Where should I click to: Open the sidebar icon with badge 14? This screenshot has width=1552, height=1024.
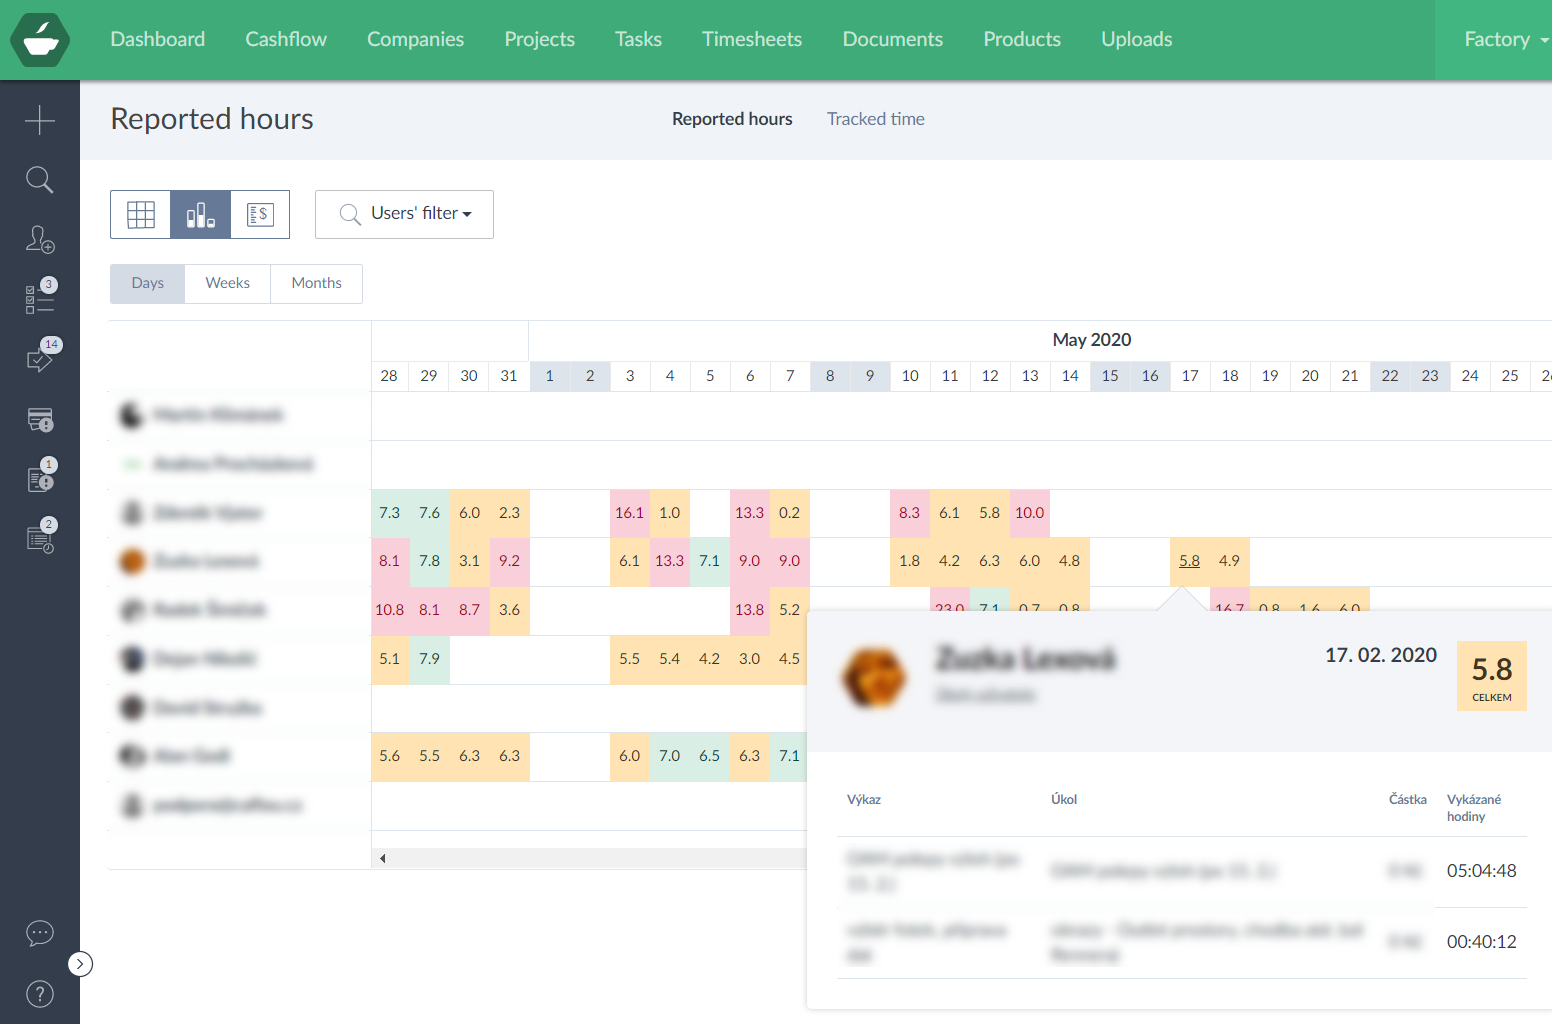40,358
